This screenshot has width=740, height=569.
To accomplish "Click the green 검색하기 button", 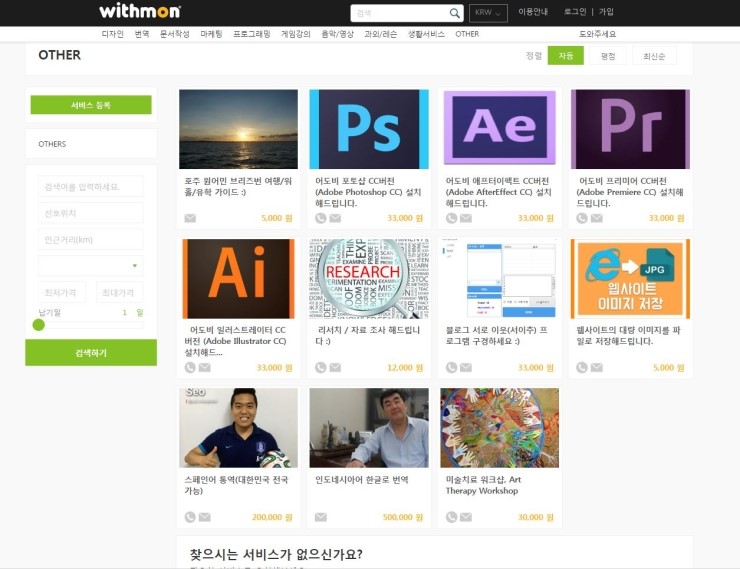I will coord(91,352).
